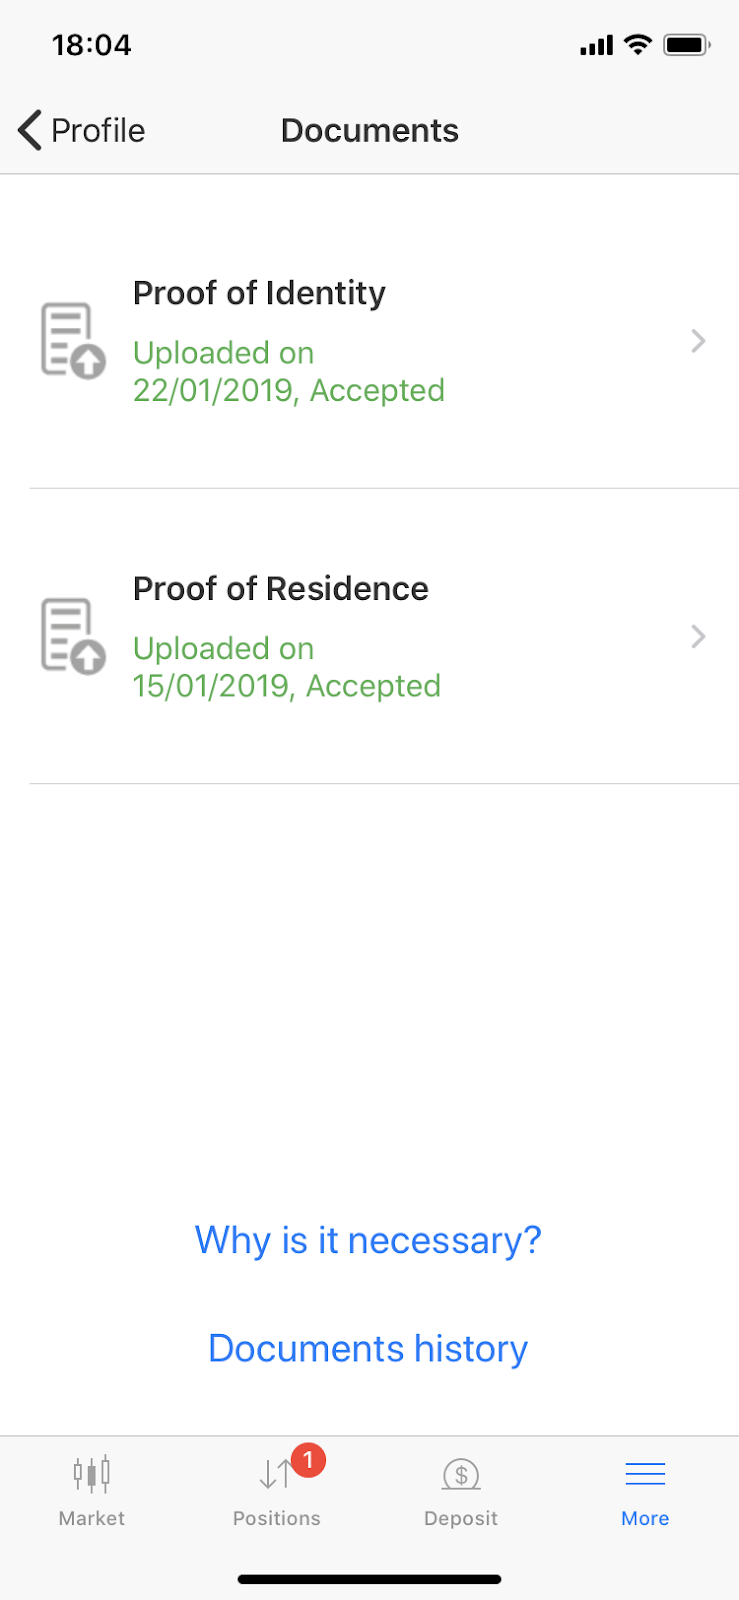Tap the red notification badge on Positions
Viewport: 739px width, 1600px height.
click(x=308, y=1461)
